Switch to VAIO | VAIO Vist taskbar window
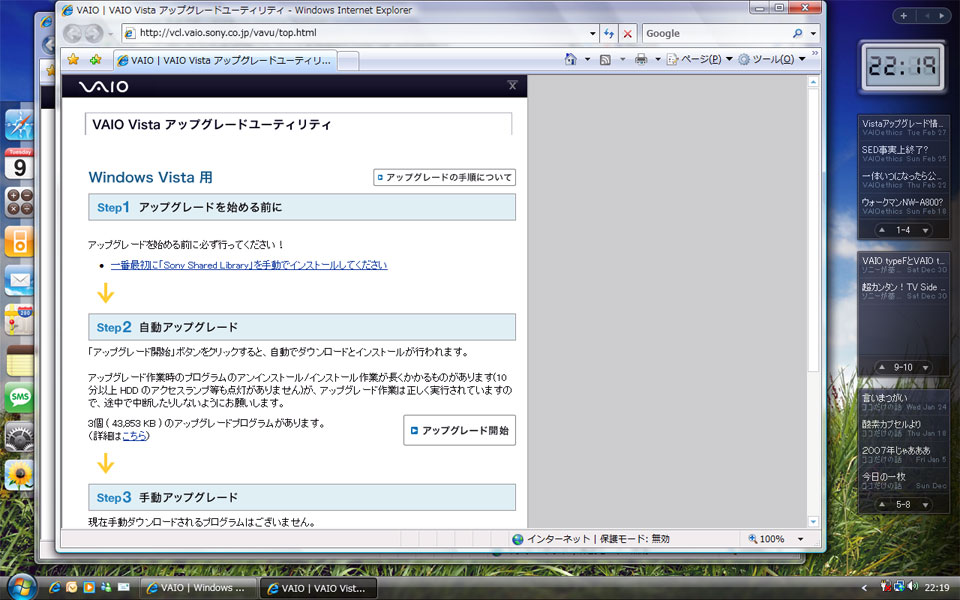Image resolution: width=960 pixels, height=600 pixels. click(x=318, y=588)
